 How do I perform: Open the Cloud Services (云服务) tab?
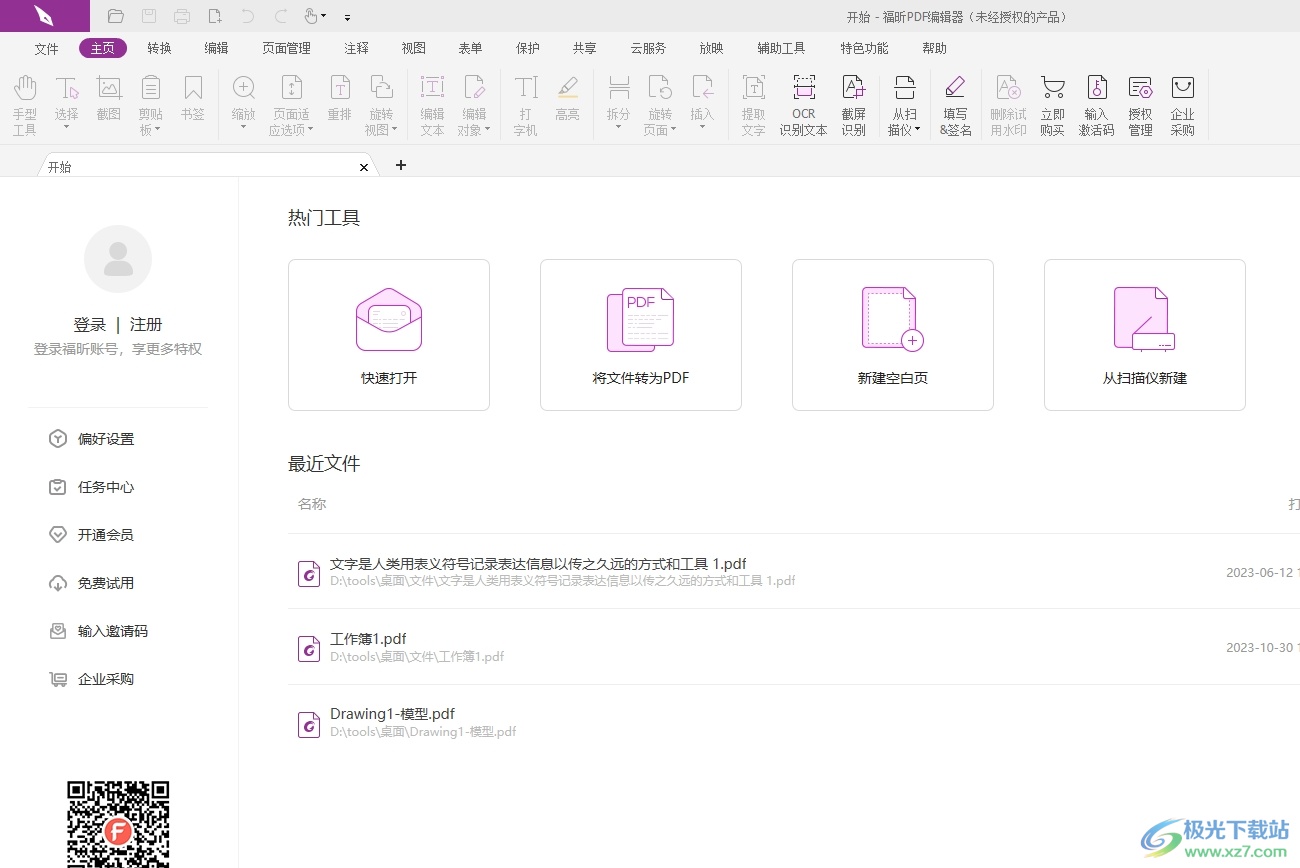[648, 48]
